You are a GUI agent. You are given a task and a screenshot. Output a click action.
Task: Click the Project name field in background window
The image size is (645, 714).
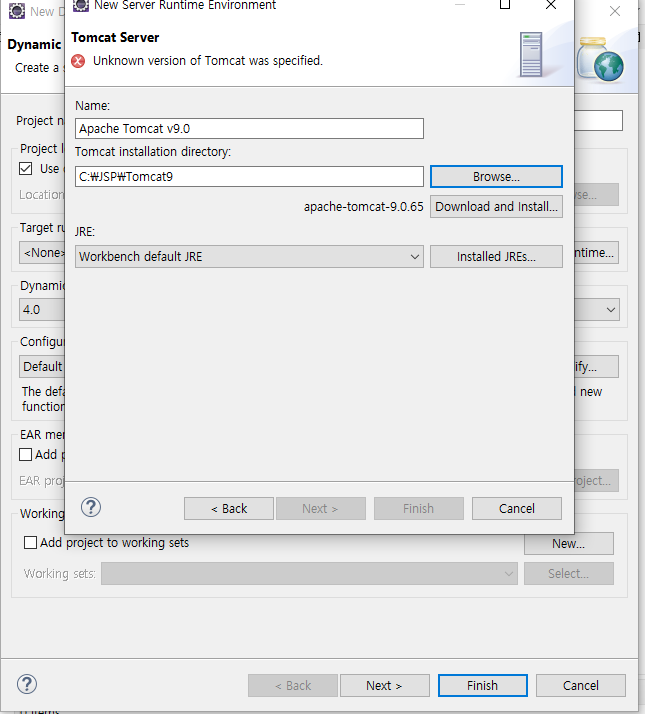[x=598, y=121]
